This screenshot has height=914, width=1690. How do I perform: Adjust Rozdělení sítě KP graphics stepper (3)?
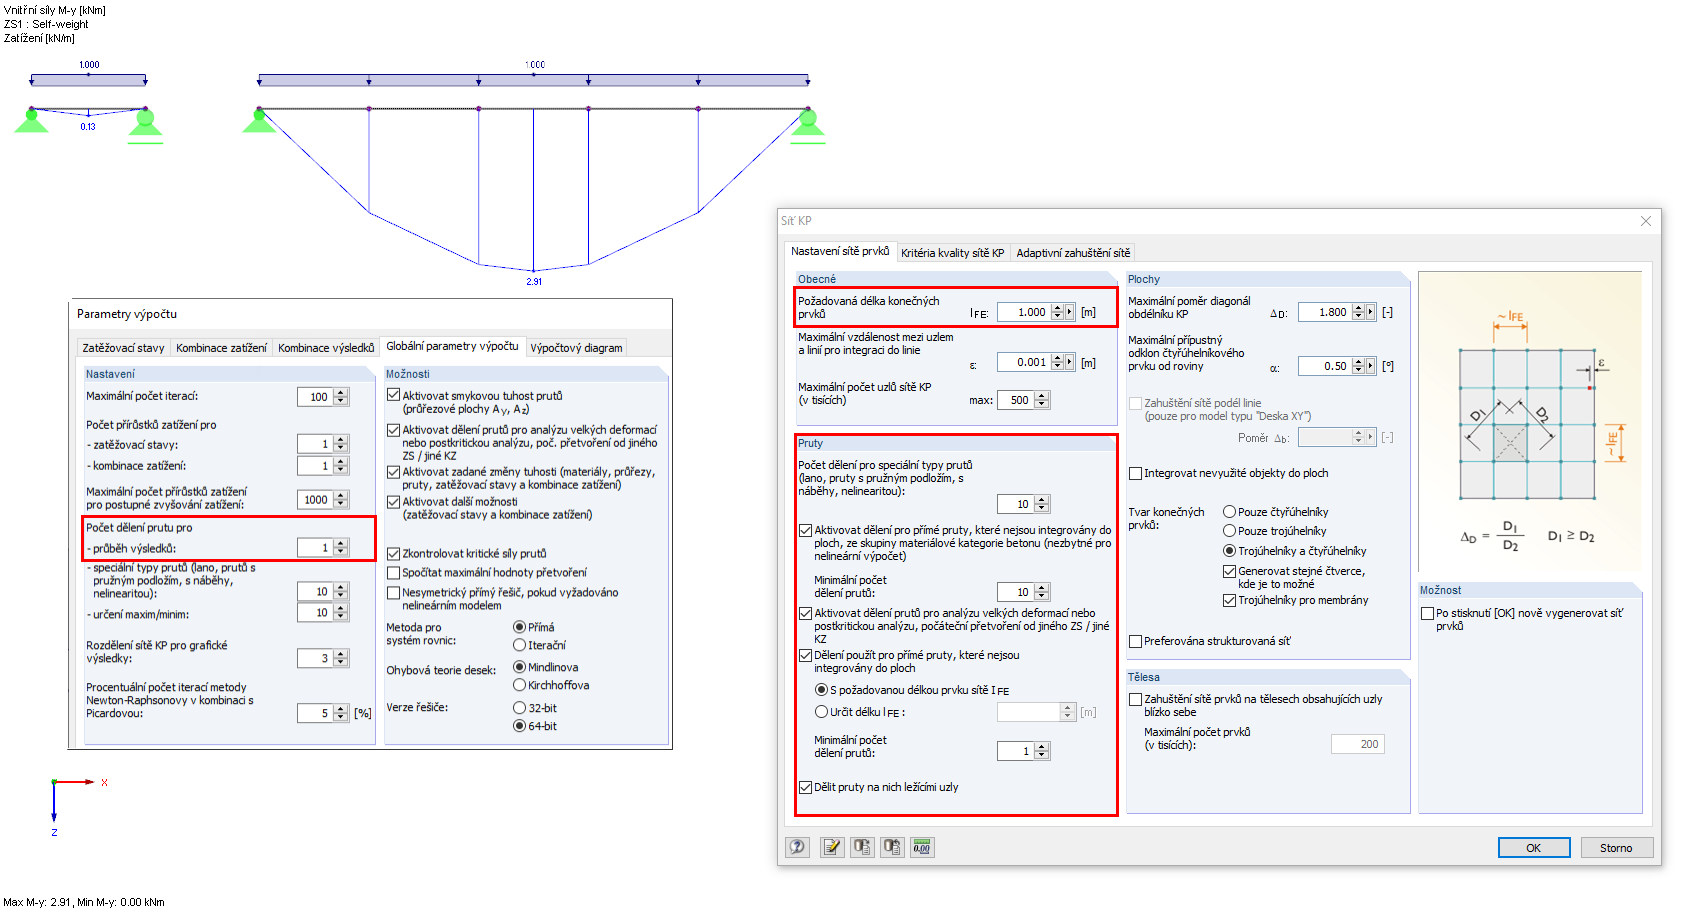[341, 658]
